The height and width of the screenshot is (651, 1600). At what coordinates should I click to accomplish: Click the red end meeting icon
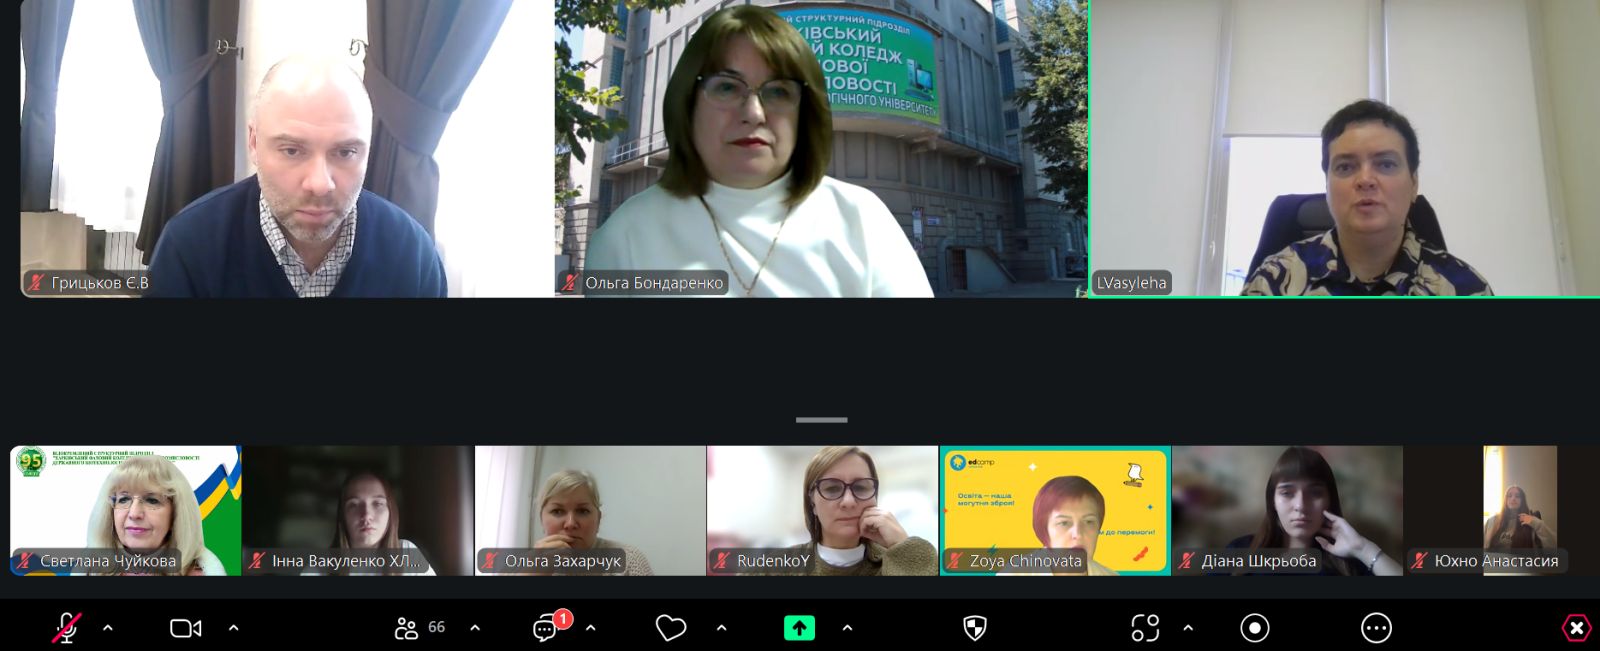coord(1576,628)
